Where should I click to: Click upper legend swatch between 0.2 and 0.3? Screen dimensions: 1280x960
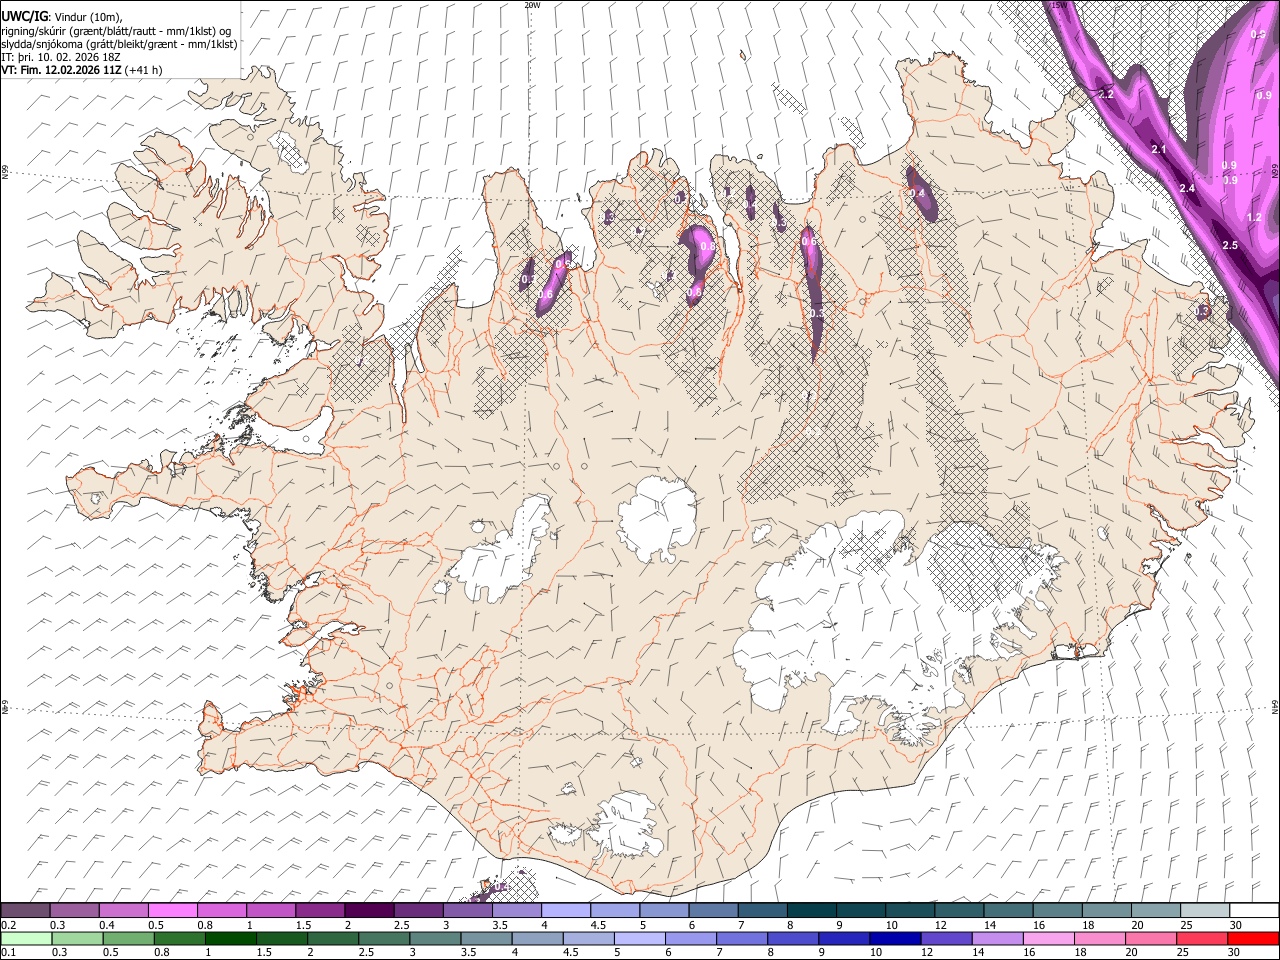tap(25, 911)
